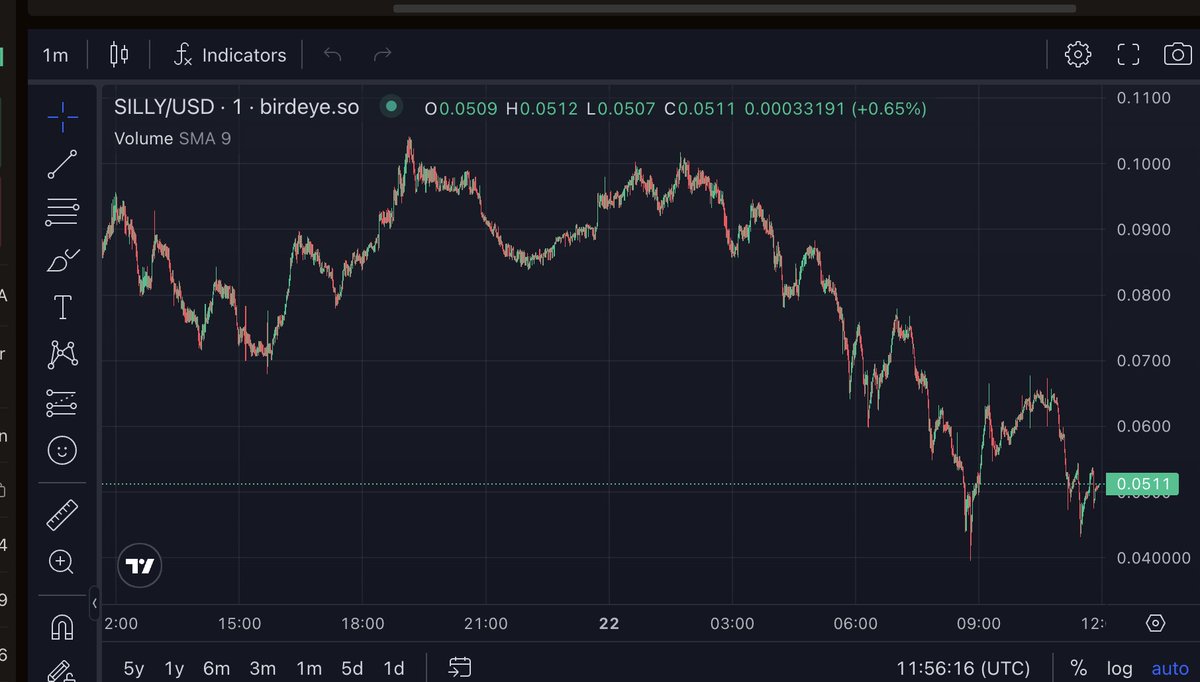Click the TradingView logo badge

(x=139, y=566)
